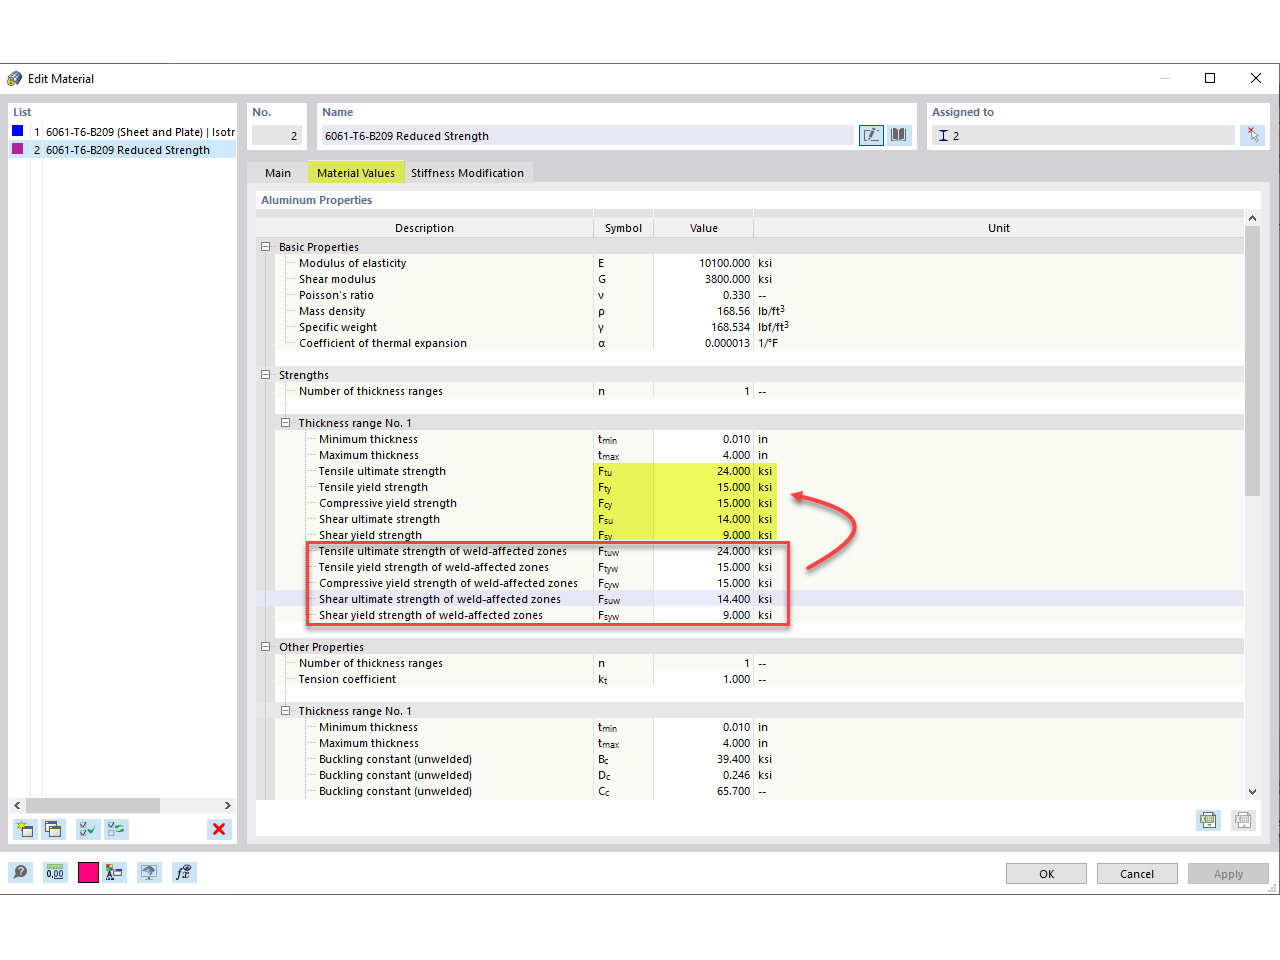Collapse Thickness range No. 1 under Other Properties

click(x=286, y=711)
